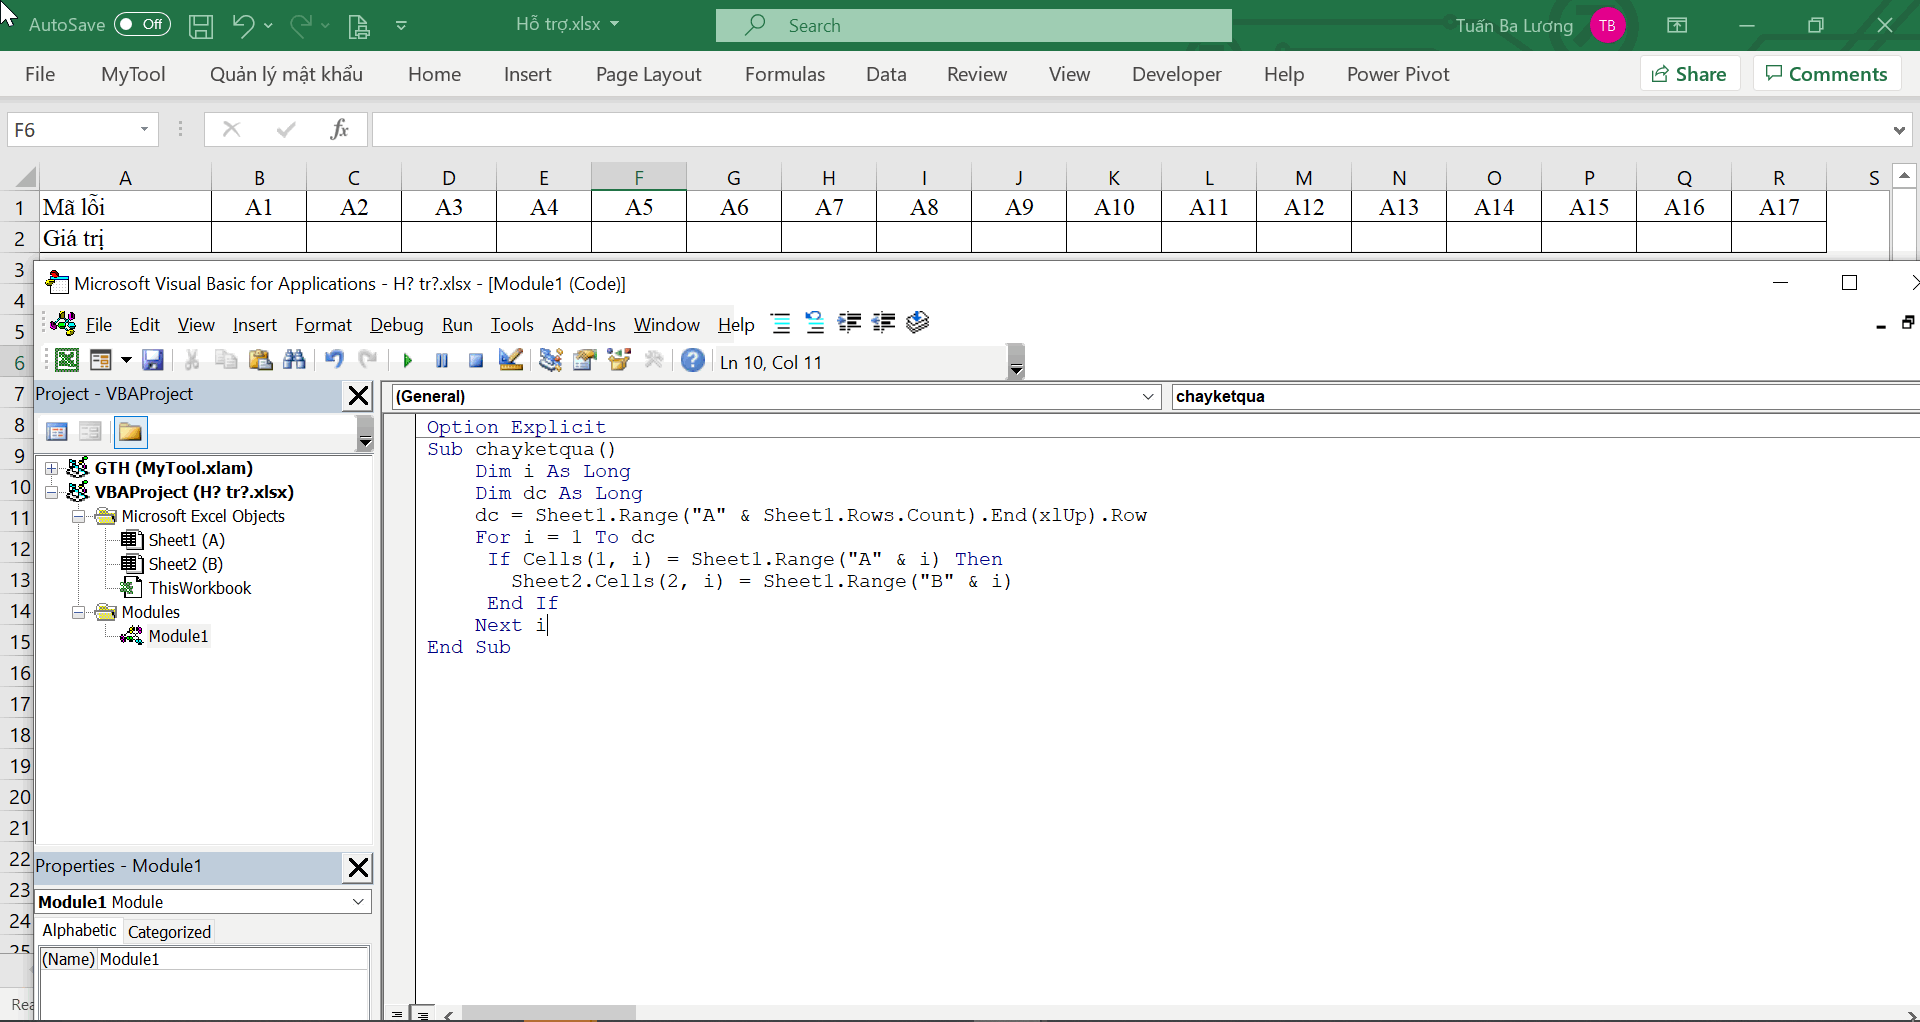Click the Insert Function fx icon
This screenshot has height=1022, width=1920.
click(339, 129)
